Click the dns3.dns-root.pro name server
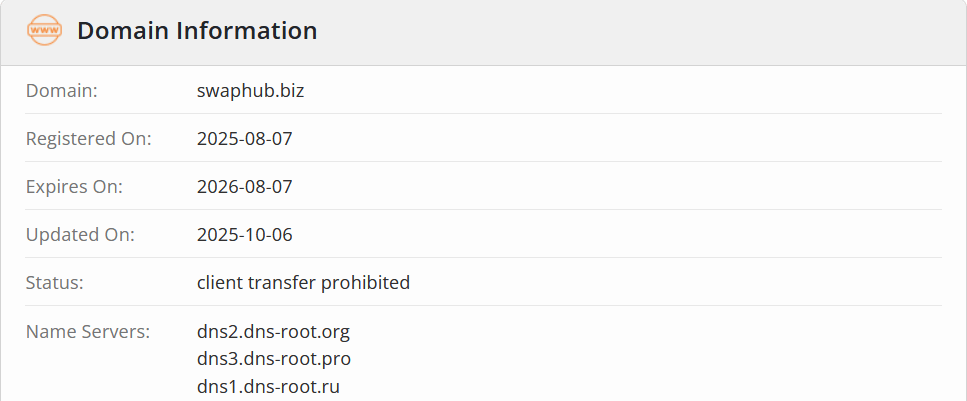 274,358
